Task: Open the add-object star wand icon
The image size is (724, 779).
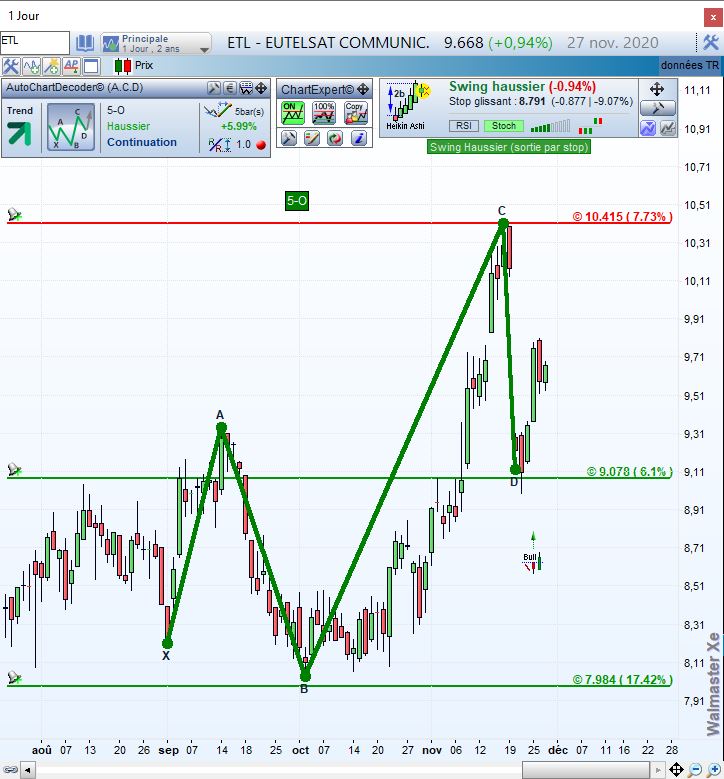Action: pos(51,66)
